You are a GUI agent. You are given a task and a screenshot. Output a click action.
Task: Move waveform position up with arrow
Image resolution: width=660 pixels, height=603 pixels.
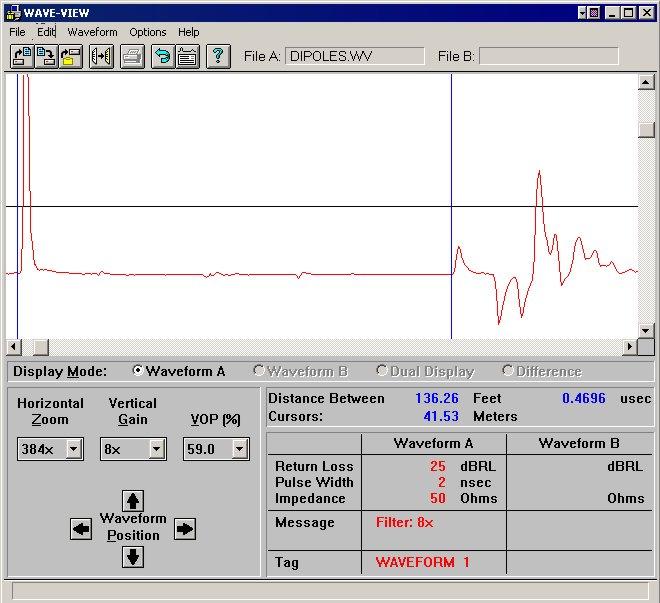point(133,501)
